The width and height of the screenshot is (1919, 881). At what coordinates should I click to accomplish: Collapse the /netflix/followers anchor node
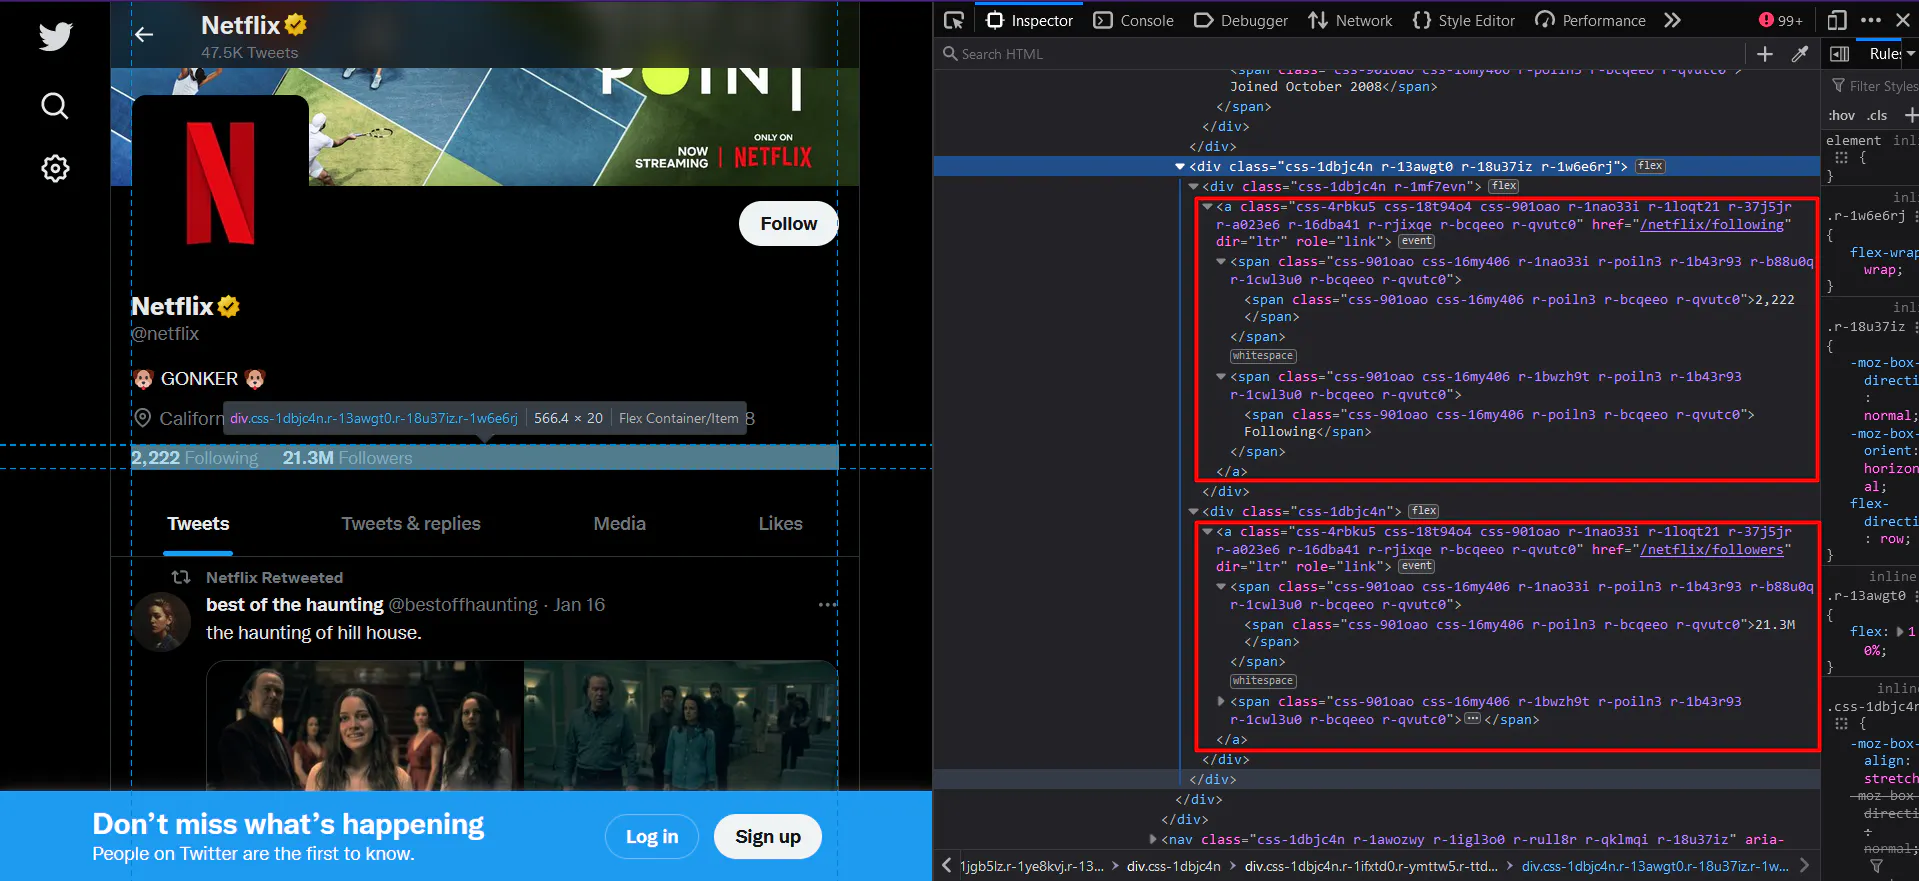[x=1207, y=532]
